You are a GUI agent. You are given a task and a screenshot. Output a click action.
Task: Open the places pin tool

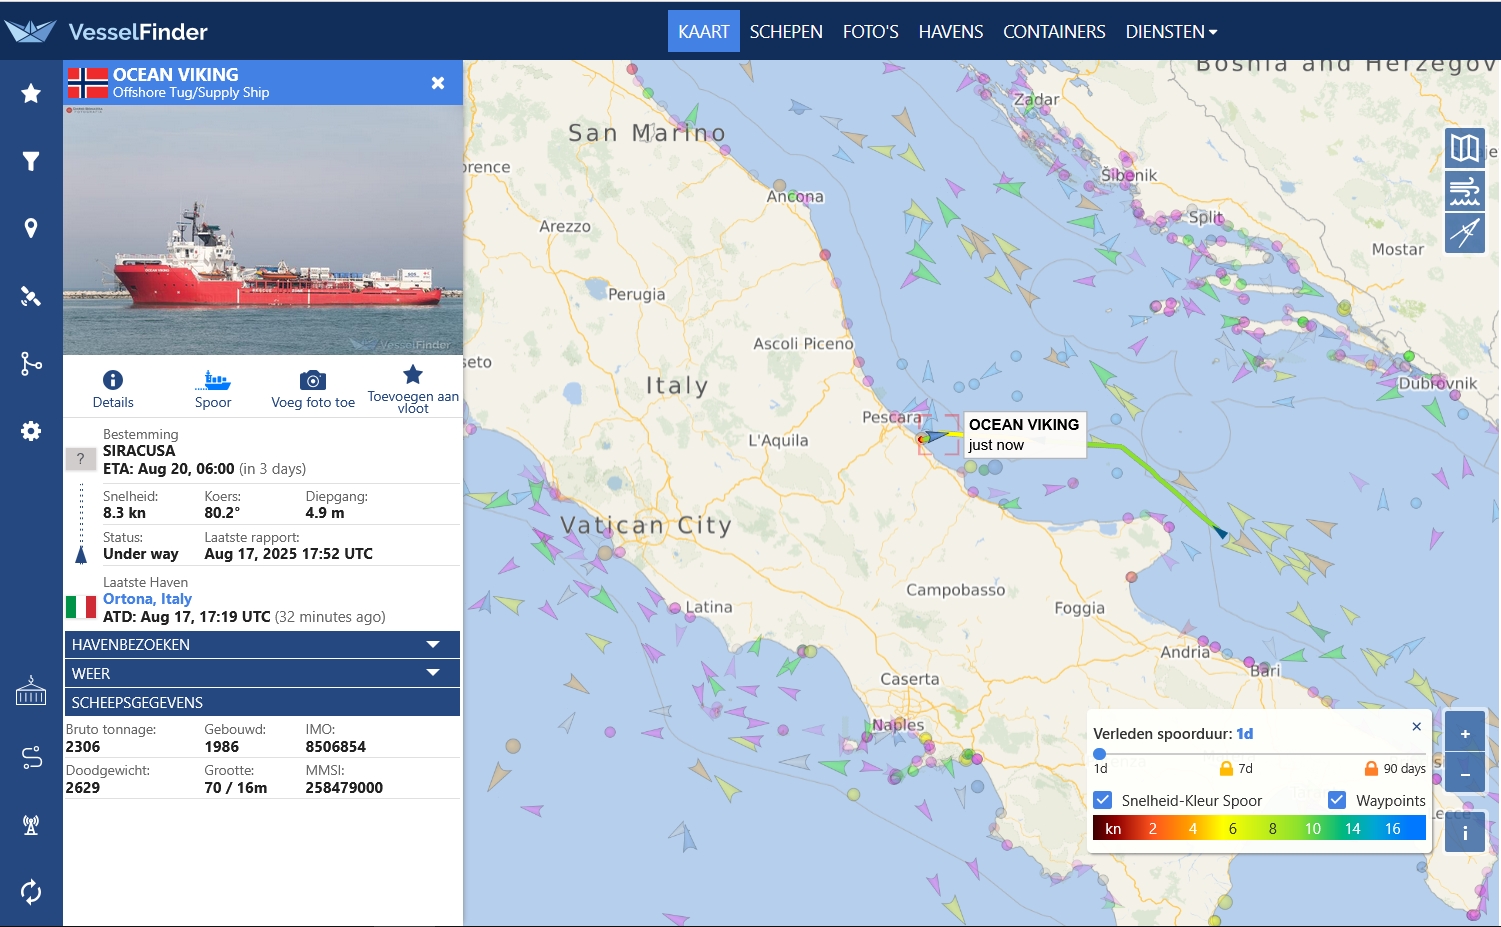click(31, 228)
